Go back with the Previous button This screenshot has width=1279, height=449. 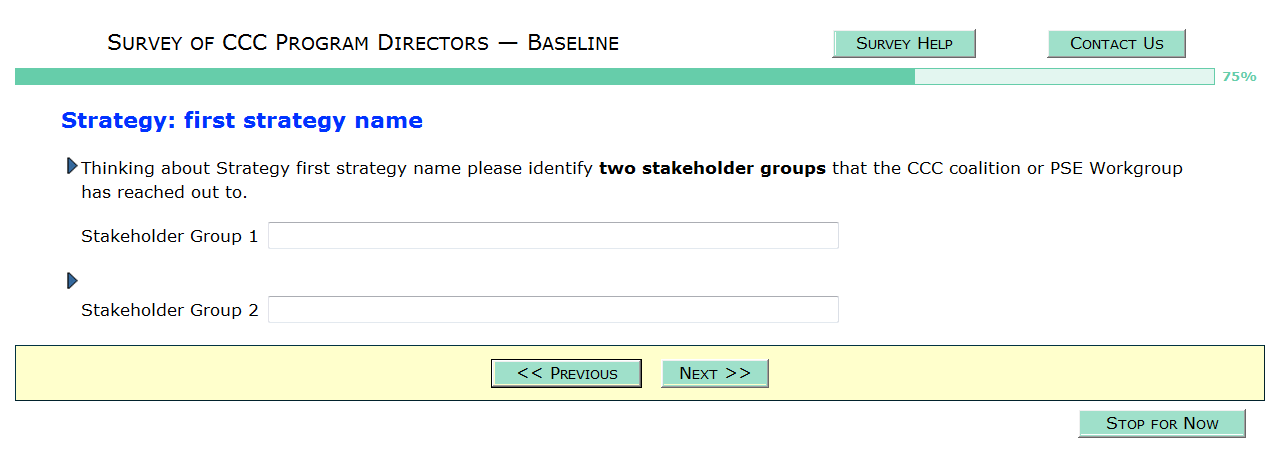pos(566,373)
